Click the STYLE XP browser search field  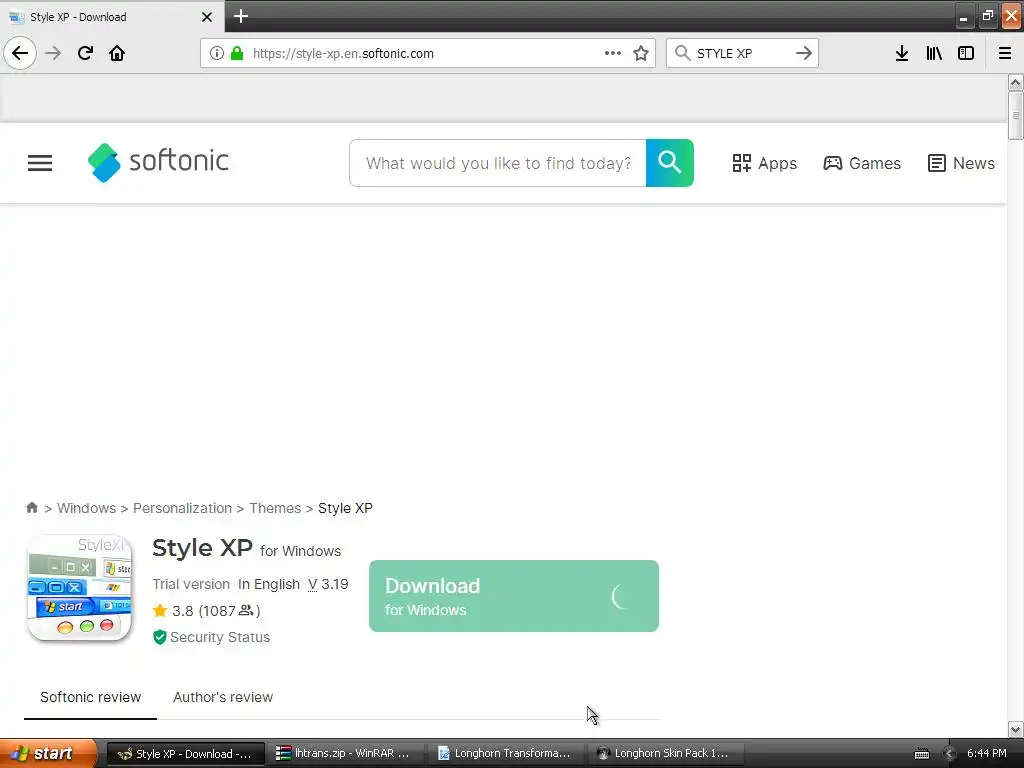click(743, 53)
